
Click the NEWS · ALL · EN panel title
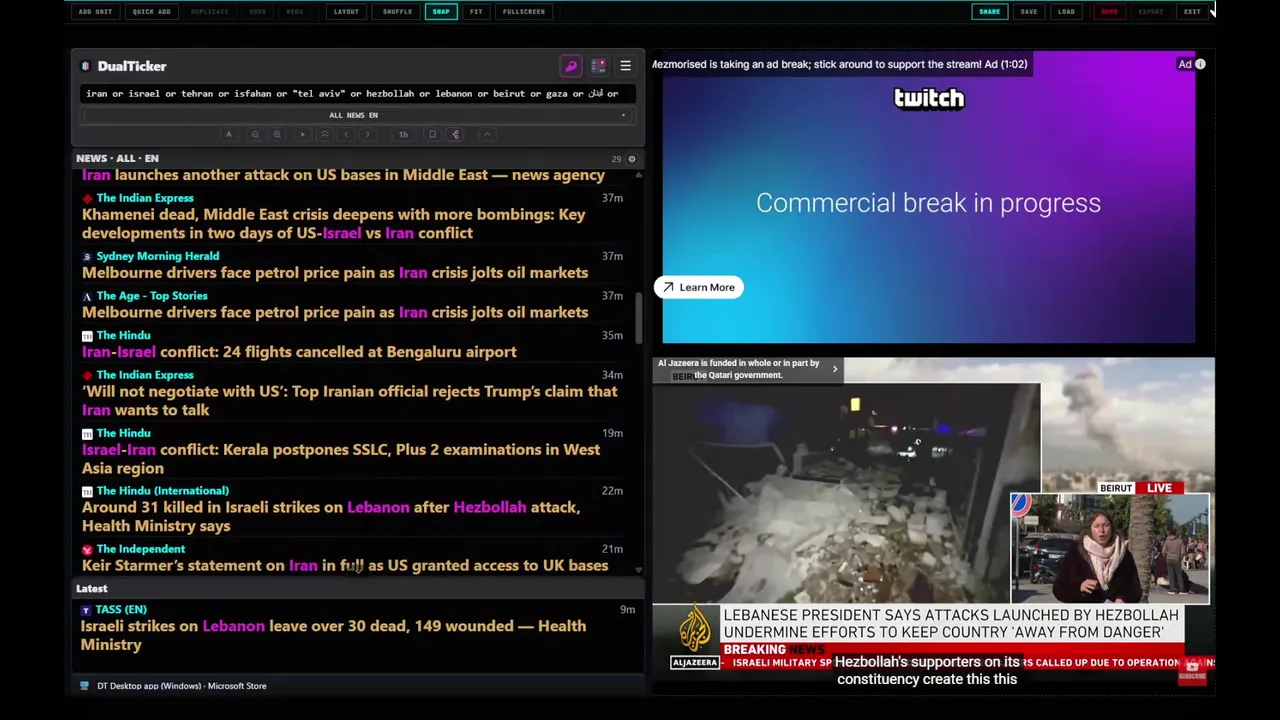[x=117, y=158]
